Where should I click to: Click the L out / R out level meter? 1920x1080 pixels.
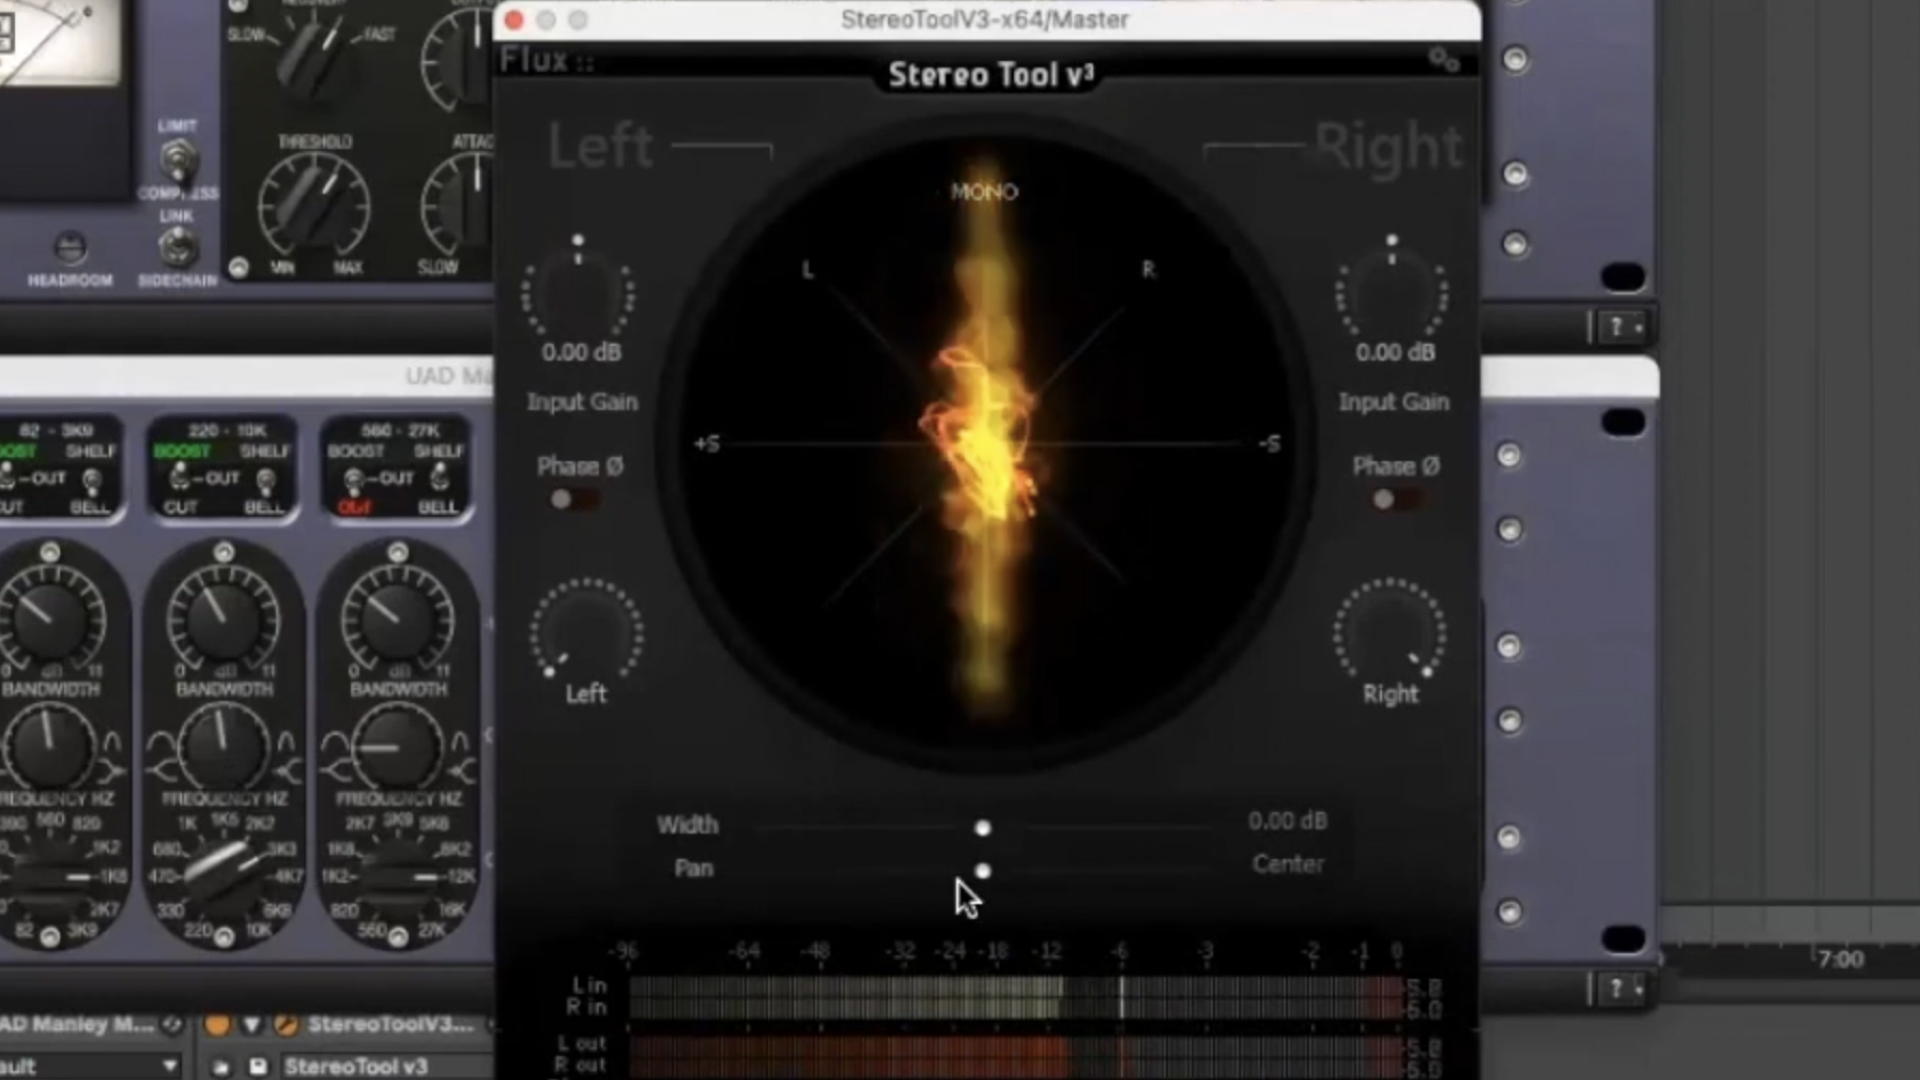tap(1015, 1055)
